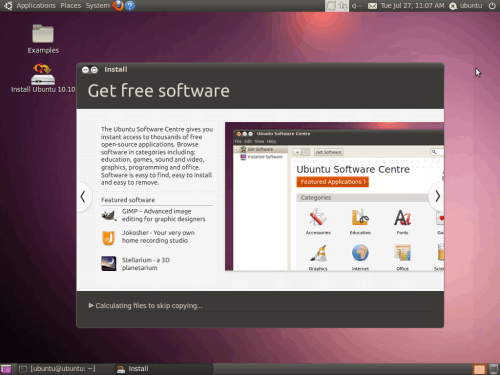
Task: Expand the Calculating files to skip copying details
Action: coord(91,305)
